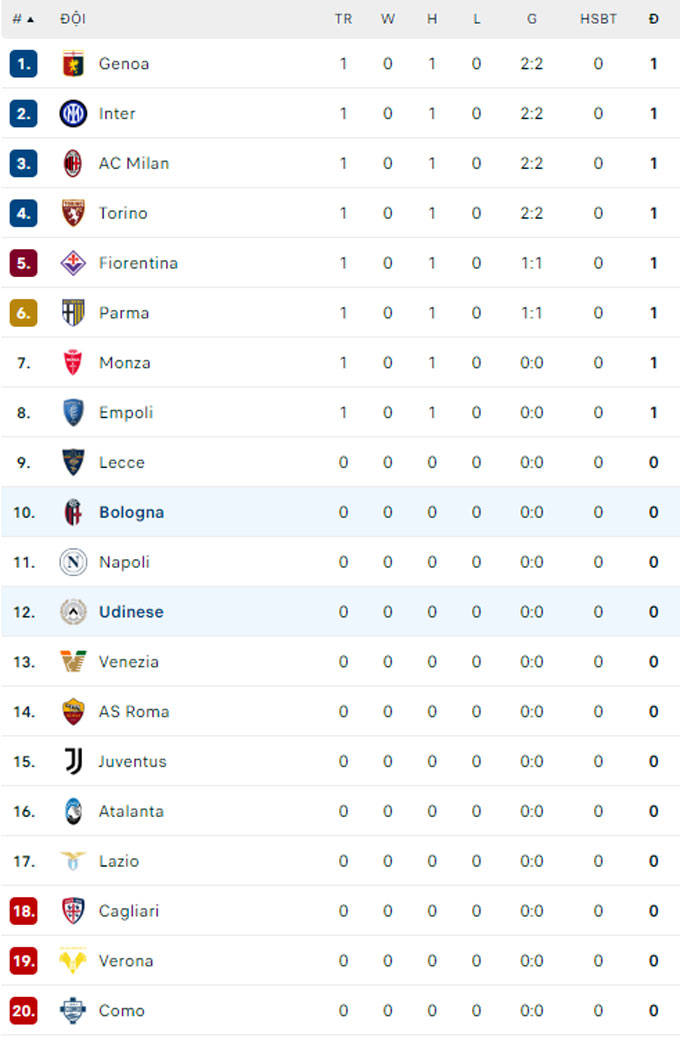Image resolution: width=680 pixels, height=1037 pixels.
Task: Open the Bologna team link
Action: point(131,512)
